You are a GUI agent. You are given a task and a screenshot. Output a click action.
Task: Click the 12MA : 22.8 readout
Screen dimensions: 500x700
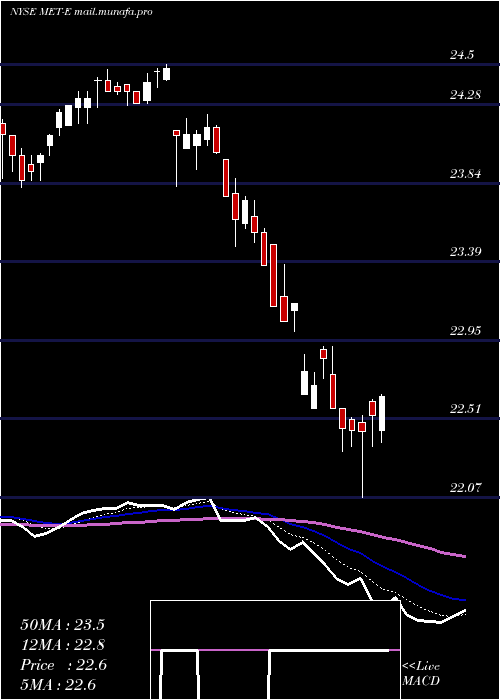[x=63, y=645]
